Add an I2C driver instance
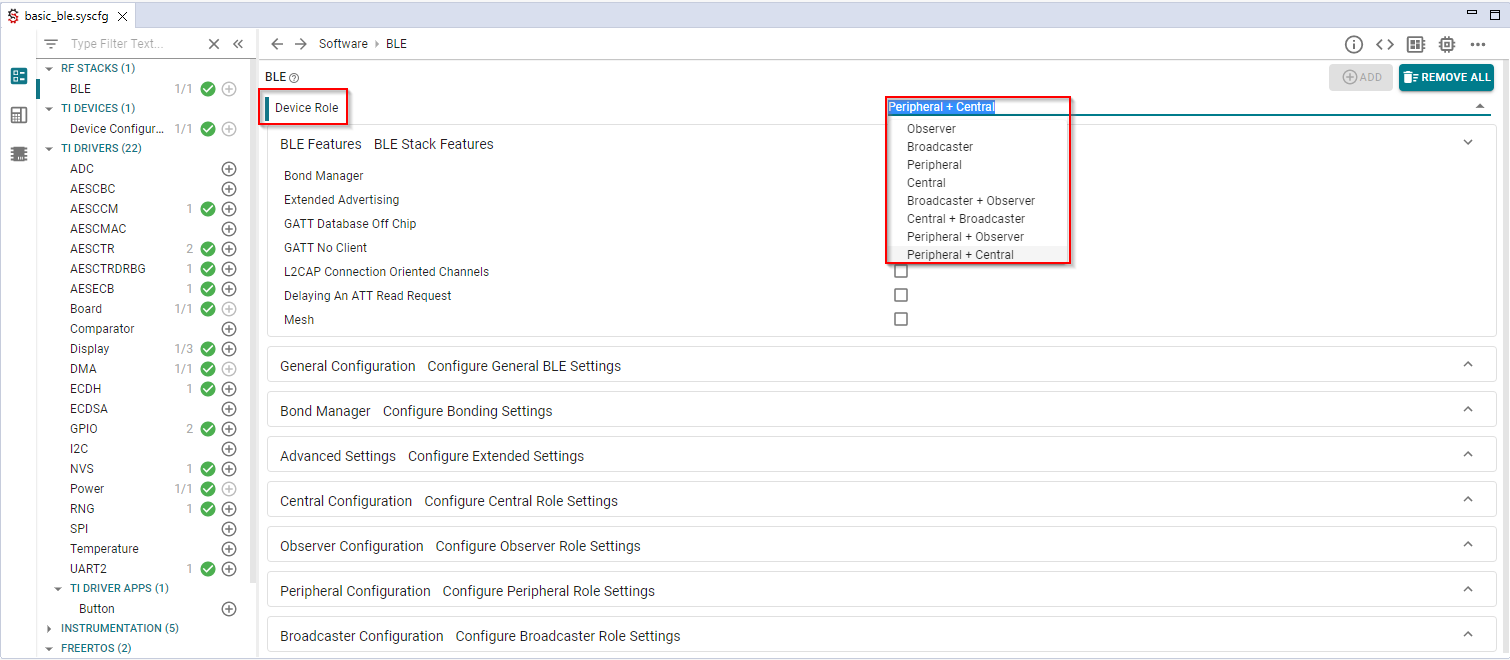 tap(229, 449)
